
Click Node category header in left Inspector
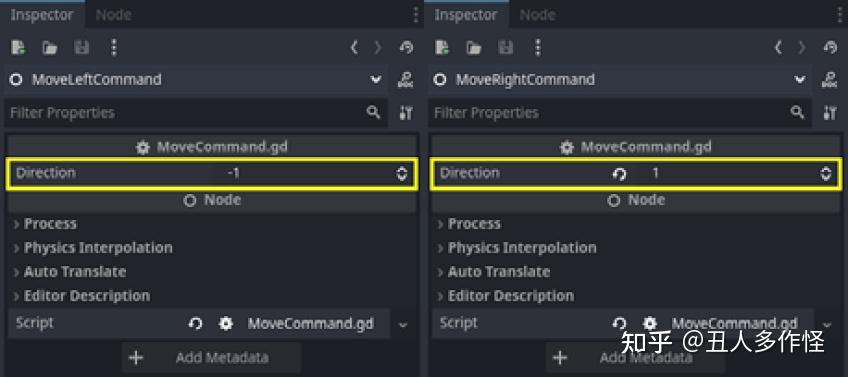coord(211,200)
